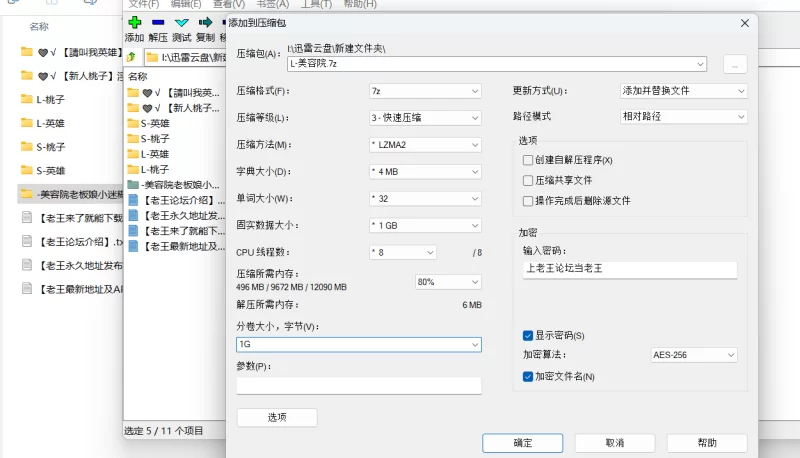The image size is (800, 458).
Task: Click S-英雄 folder icon in Explorer window
Action: click(27, 170)
